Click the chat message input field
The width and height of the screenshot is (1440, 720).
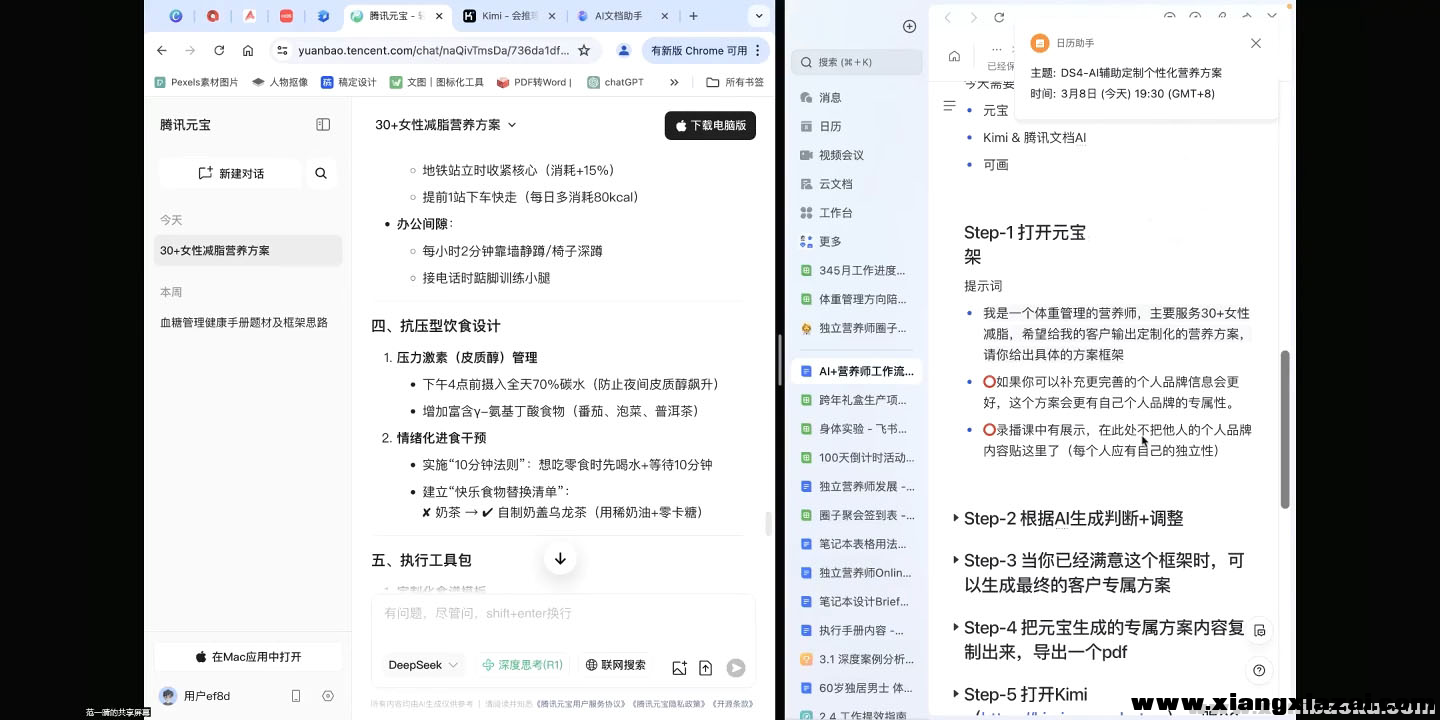(563, 614)
